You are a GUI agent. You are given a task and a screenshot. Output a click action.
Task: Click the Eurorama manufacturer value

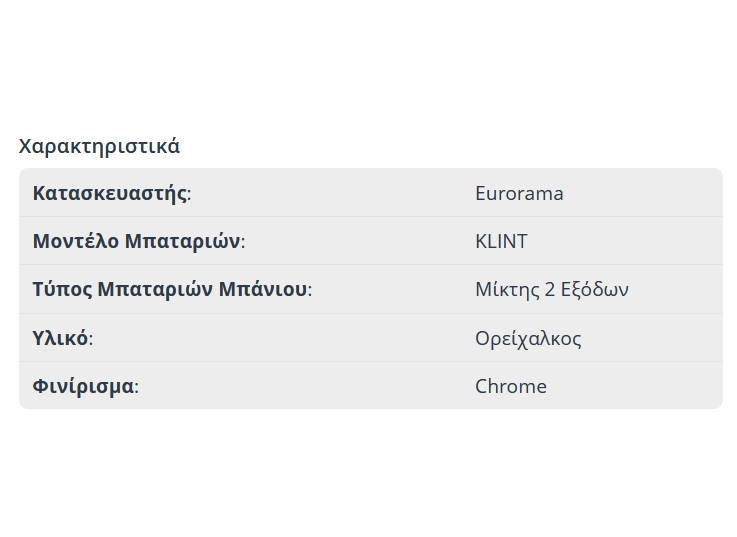click(x=519, y=193)
